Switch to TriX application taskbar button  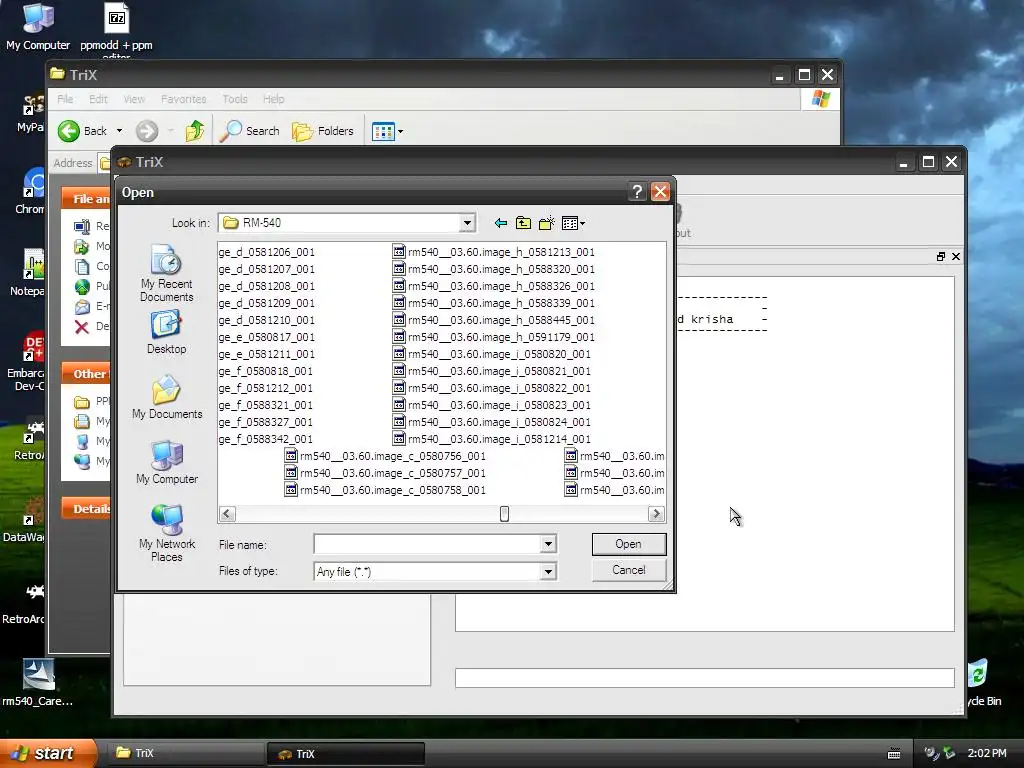coord(345,754)
